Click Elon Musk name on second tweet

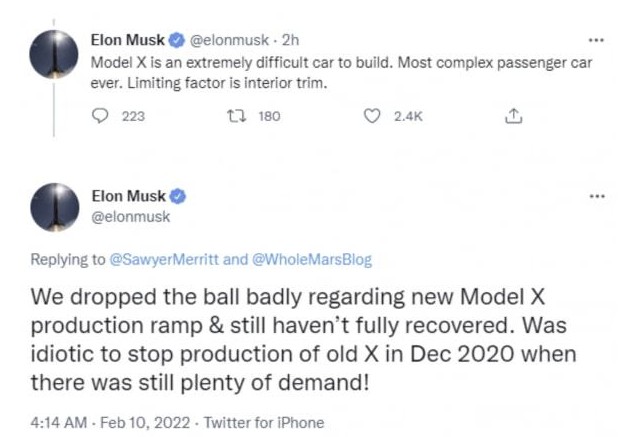[x=130, y=194]
